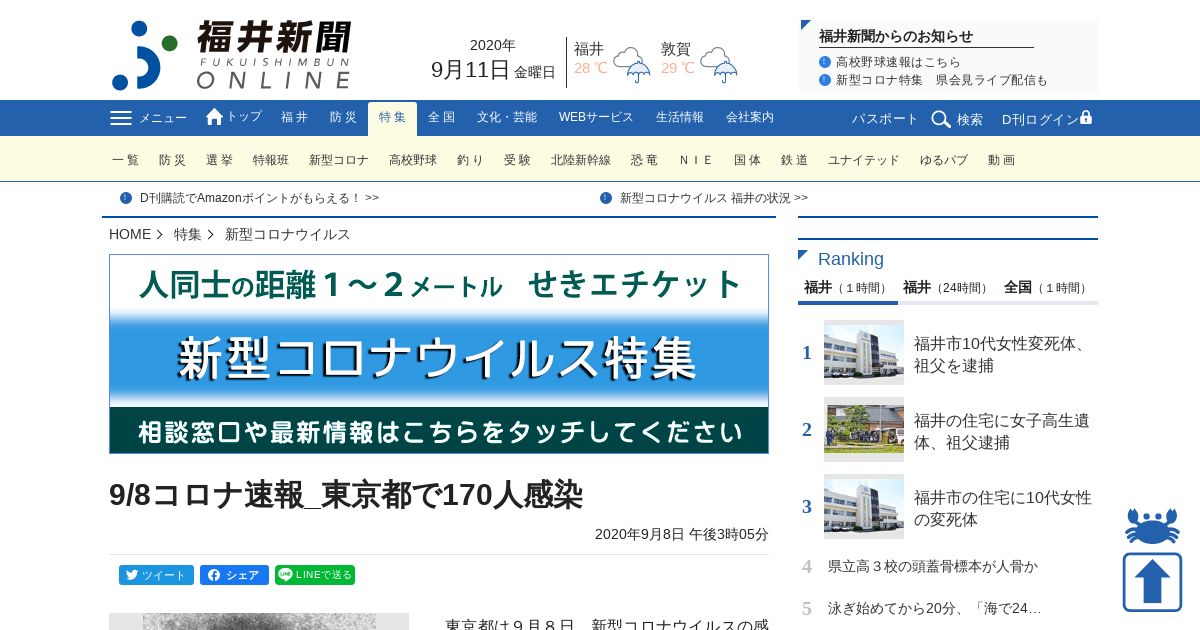Open the 文化・芸能 navigation tab
The height and width of the screenshot is (630, 1200).
point(506,118)
